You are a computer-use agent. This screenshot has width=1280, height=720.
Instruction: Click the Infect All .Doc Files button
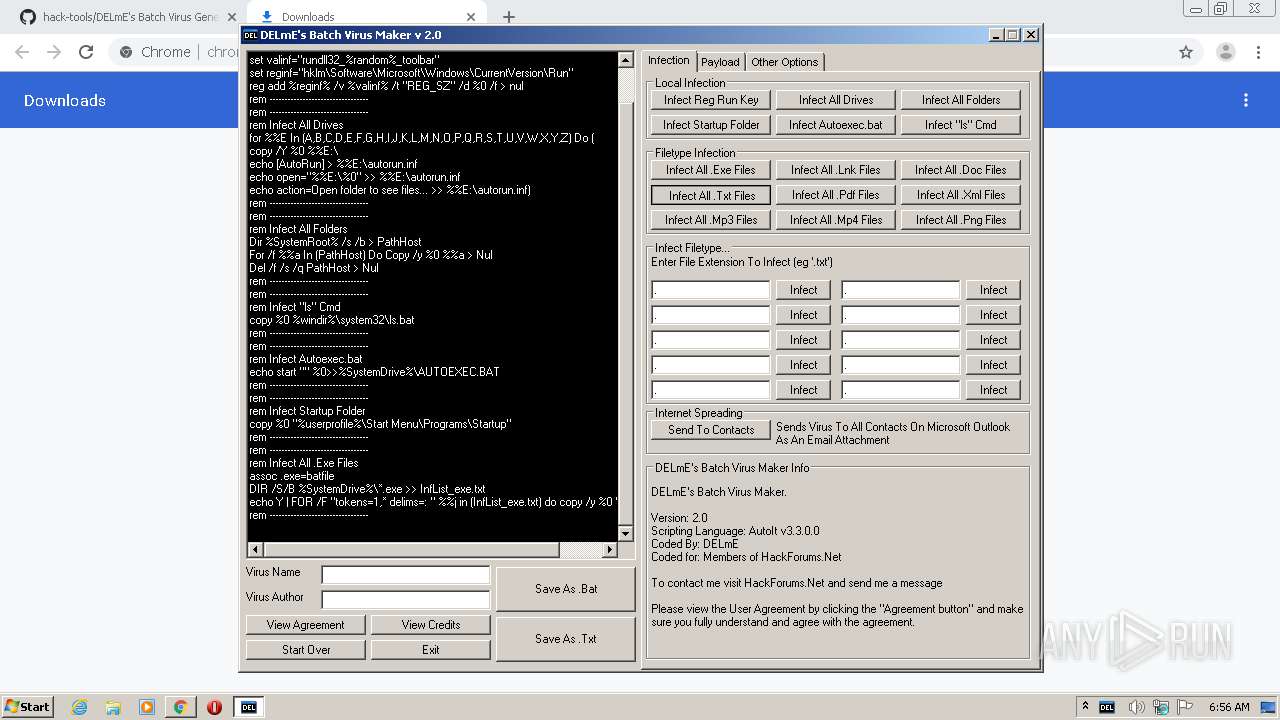pos(961,170)
